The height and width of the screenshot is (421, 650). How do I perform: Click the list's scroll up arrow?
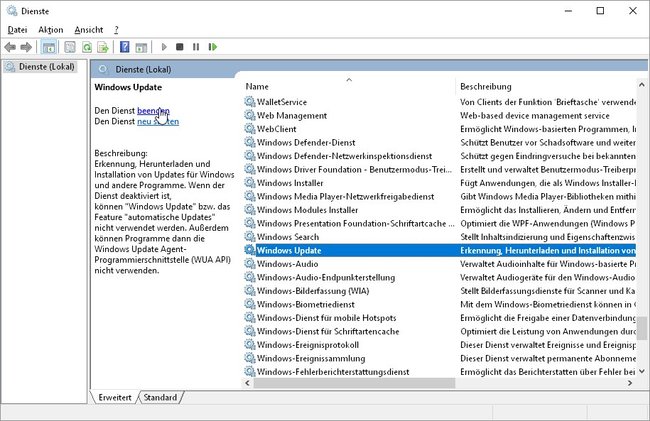[642, 85]
